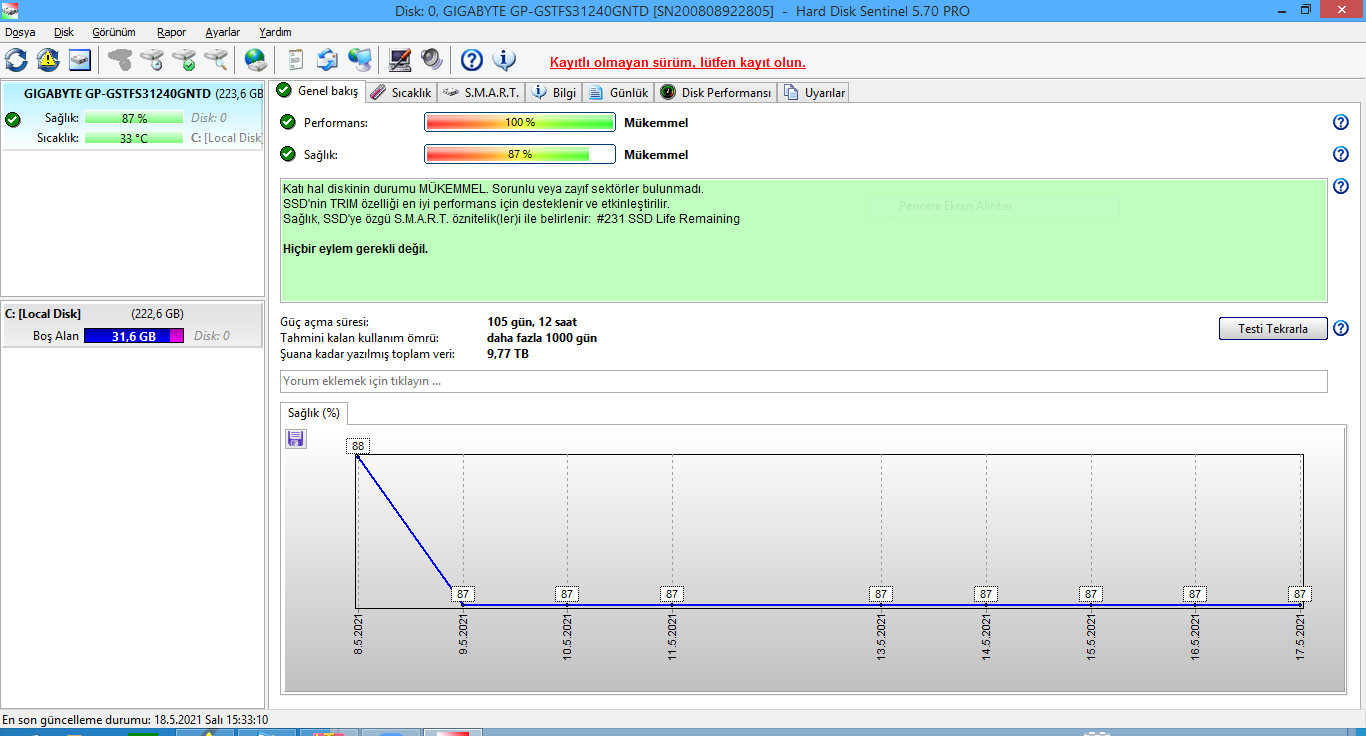Click 'Mükemmel' rating next to the Performans bar
Image resolution: width=1366 pixels, height=736 pixels.
click(x=656, y=123)
